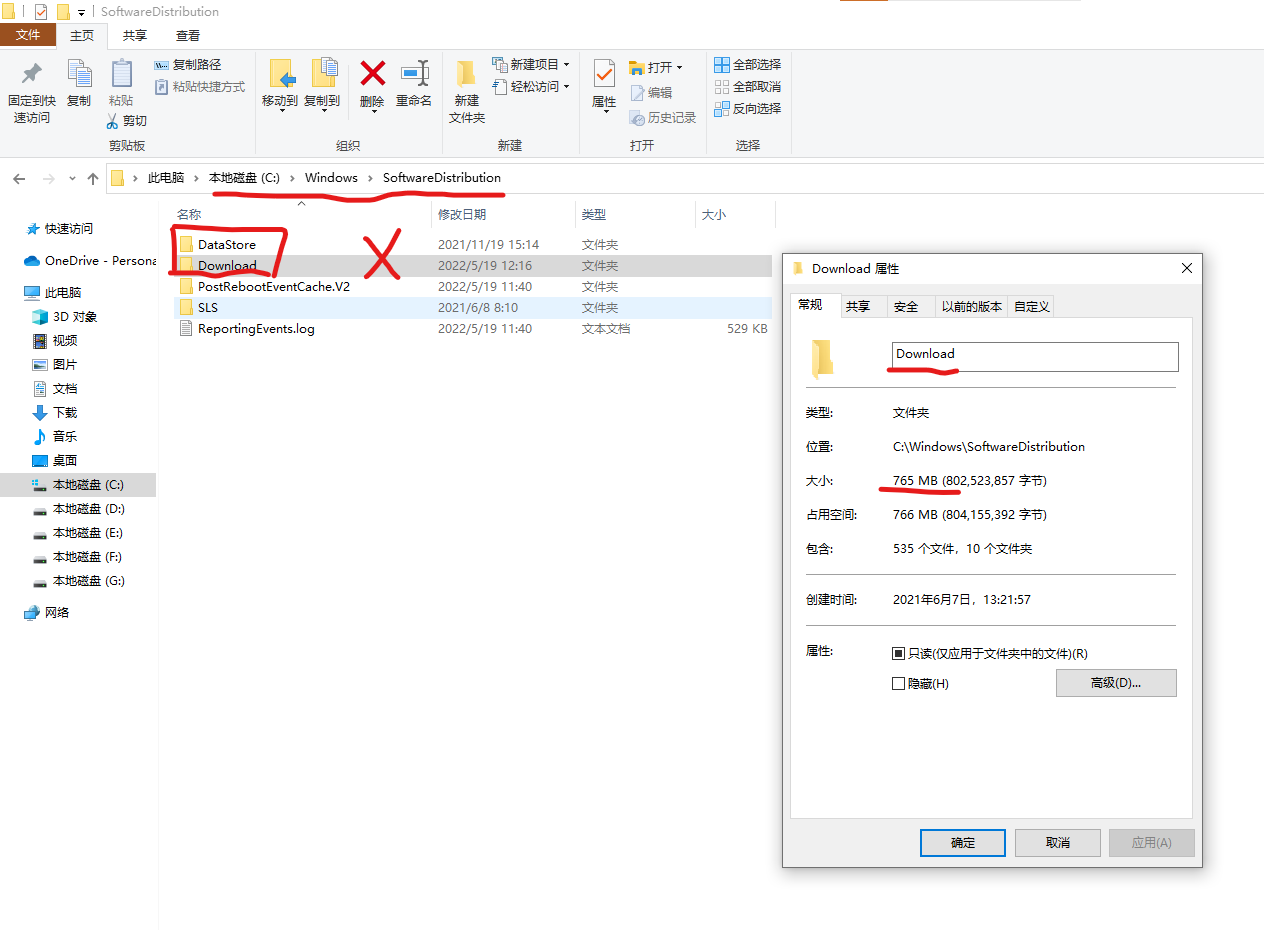Viewport: 1264px width, 930px height.
Task: Select Quick access (快速访问) in sidebar
Action: [x=68, y=228]
